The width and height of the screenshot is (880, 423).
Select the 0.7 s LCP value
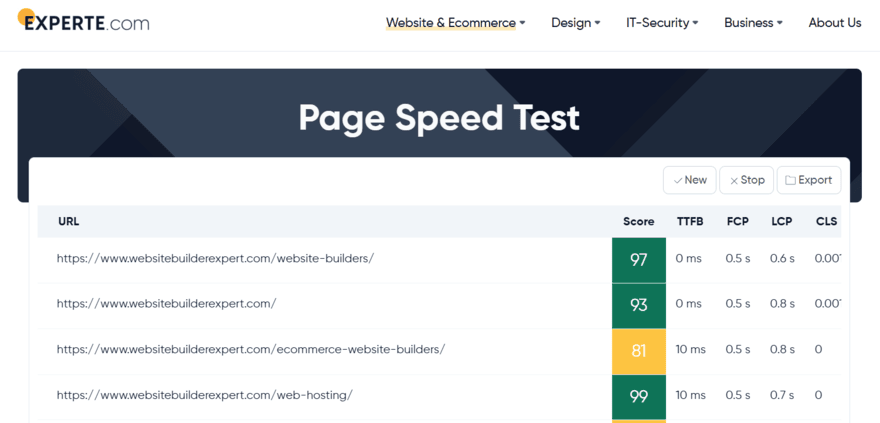click(x=782, y=395)
